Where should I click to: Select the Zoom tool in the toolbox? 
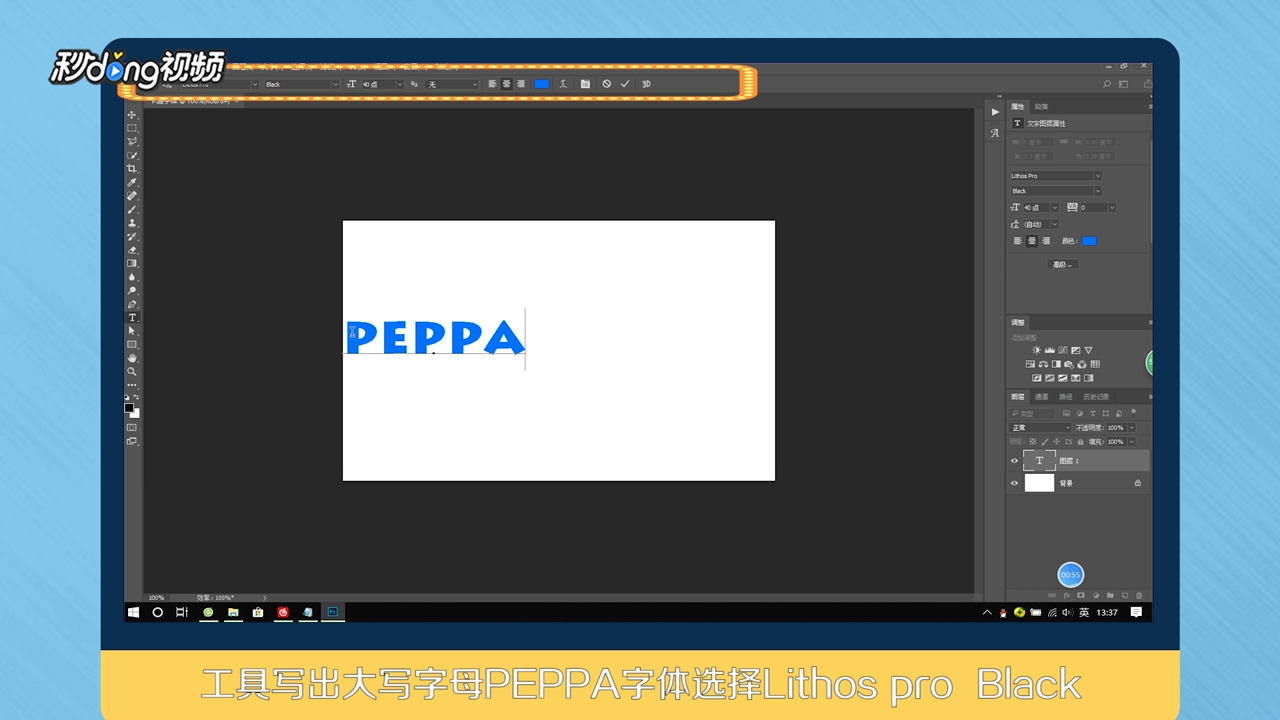[132, 372]
